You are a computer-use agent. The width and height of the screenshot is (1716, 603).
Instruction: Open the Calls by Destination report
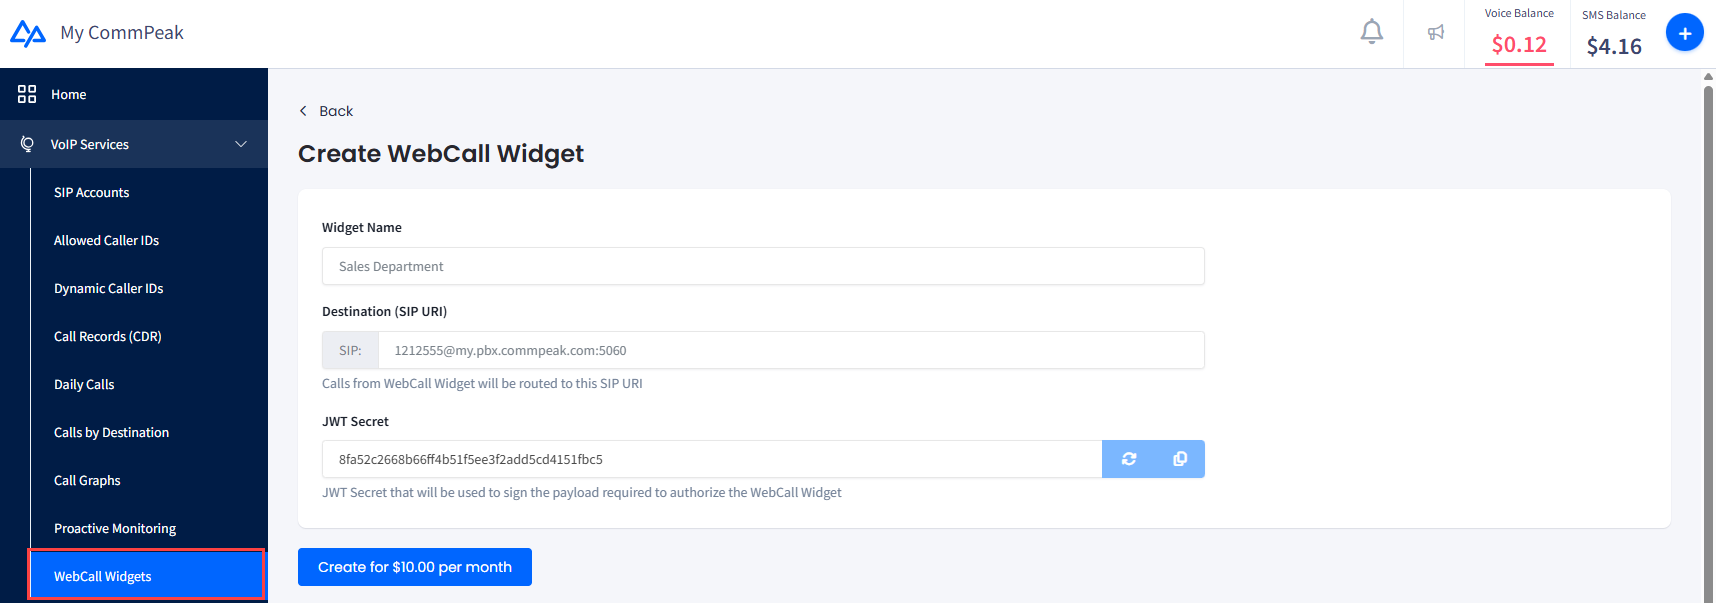tap(111, 432)
